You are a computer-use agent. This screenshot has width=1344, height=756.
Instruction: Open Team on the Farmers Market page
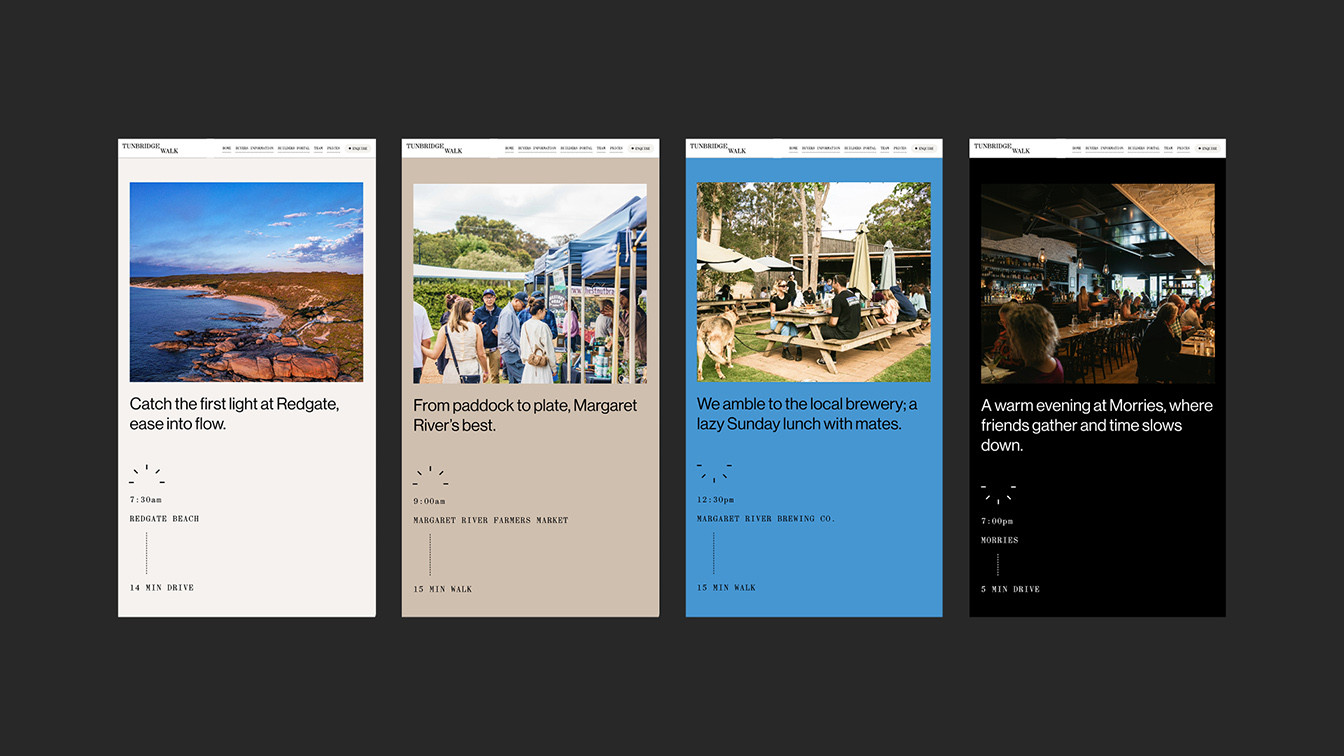tap(601, 148)
